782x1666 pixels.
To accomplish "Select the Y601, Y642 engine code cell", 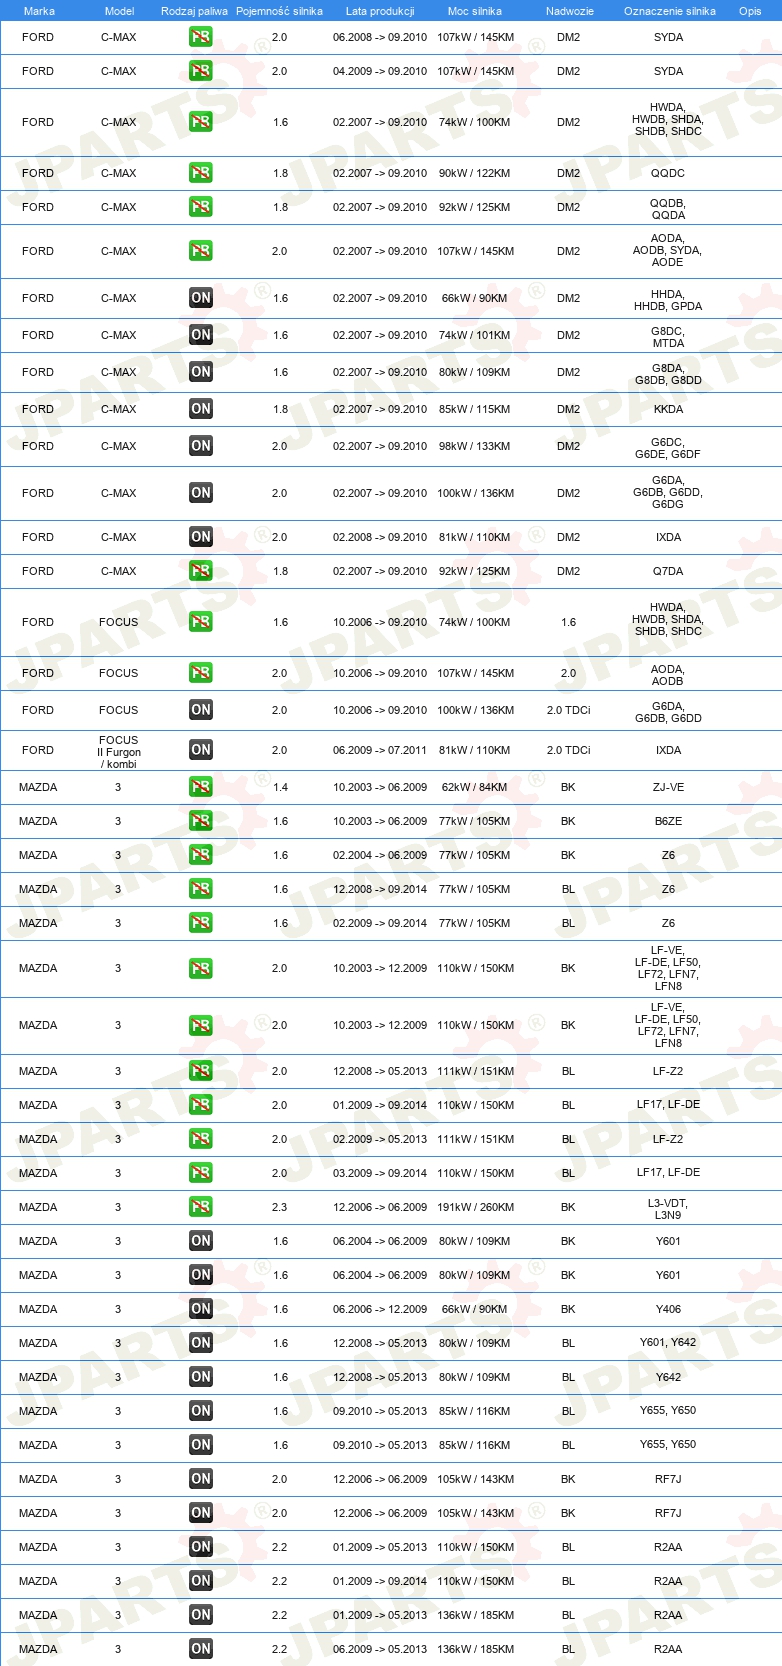I will 668,1342.
